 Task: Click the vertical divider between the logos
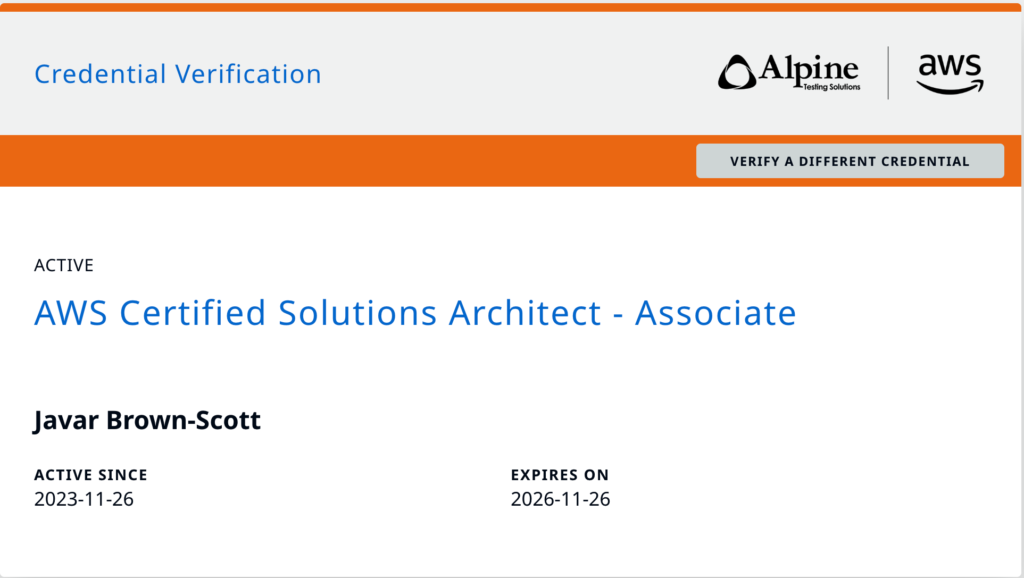[x=888, y=73]
